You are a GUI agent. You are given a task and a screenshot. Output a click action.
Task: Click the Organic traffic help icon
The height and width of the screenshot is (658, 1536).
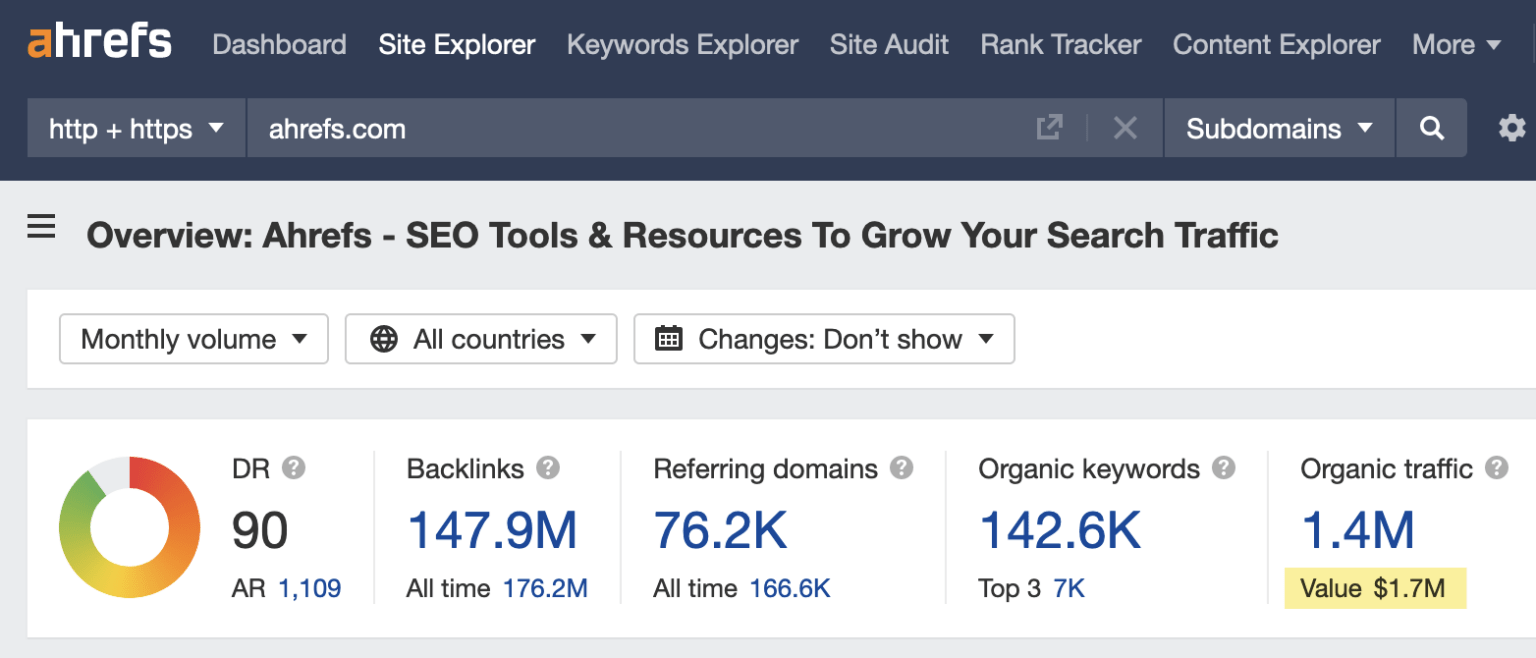point(1497,468)
